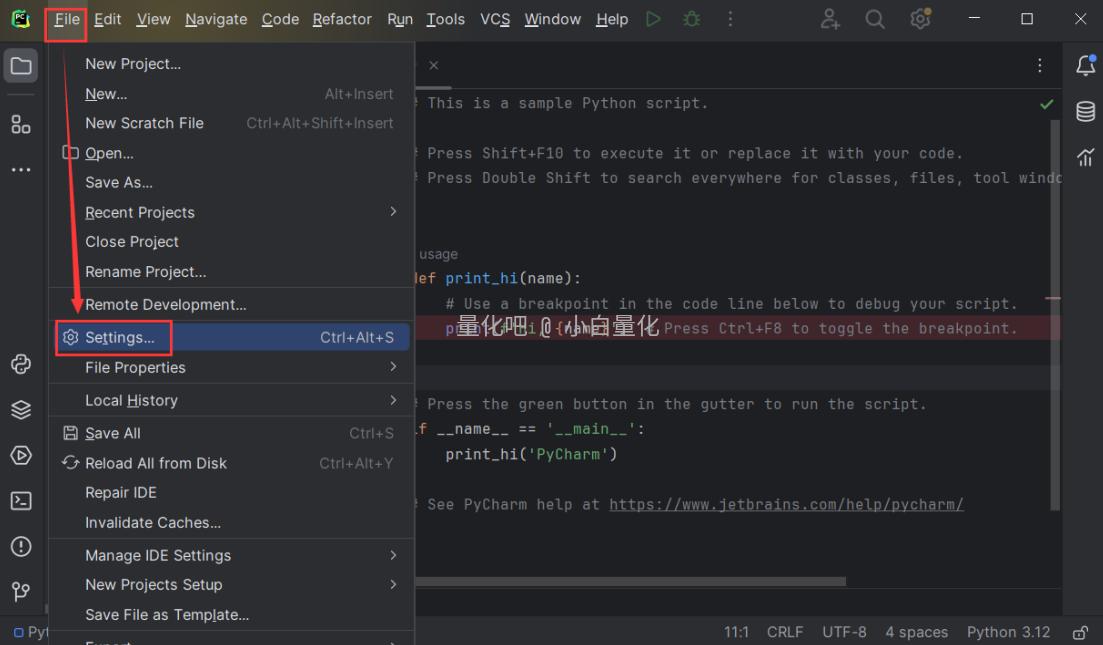
Task: Open Python Console from left sidebar
Action: (20, 364)
